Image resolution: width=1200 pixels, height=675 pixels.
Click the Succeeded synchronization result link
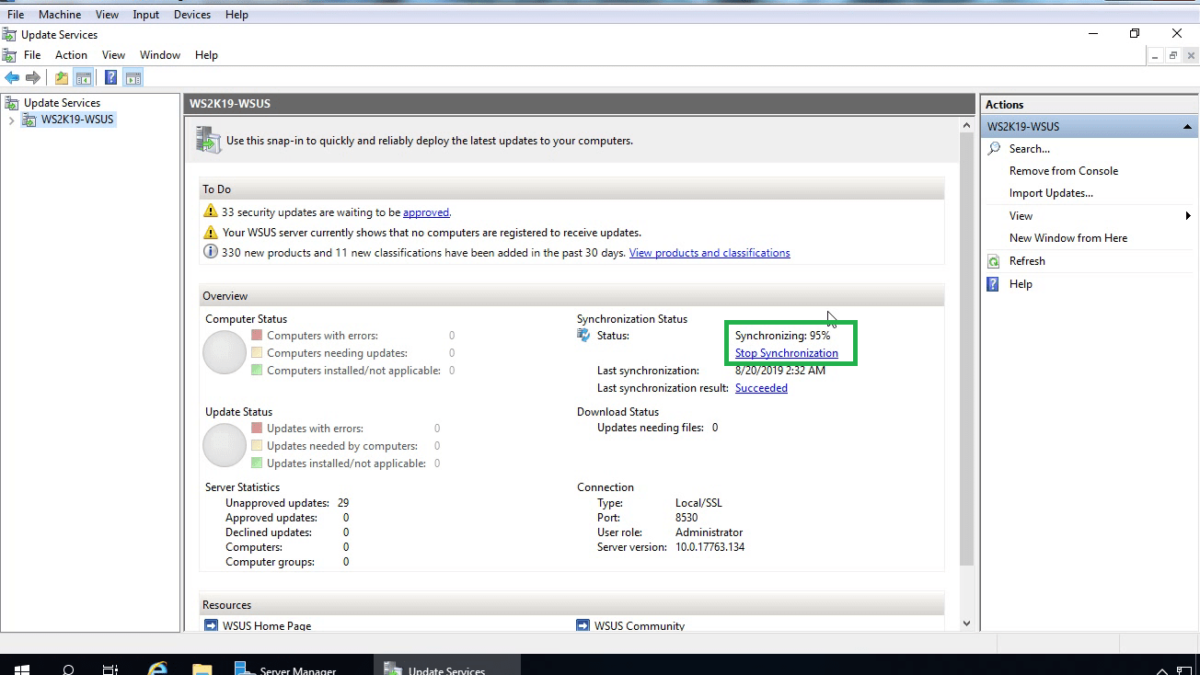pyautogui.click(x=761, y=388)
